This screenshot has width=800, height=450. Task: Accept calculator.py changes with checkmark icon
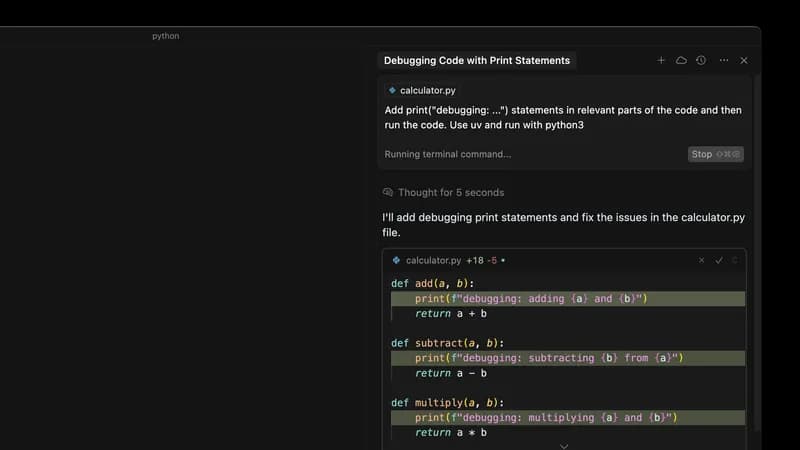coord(718,260)
